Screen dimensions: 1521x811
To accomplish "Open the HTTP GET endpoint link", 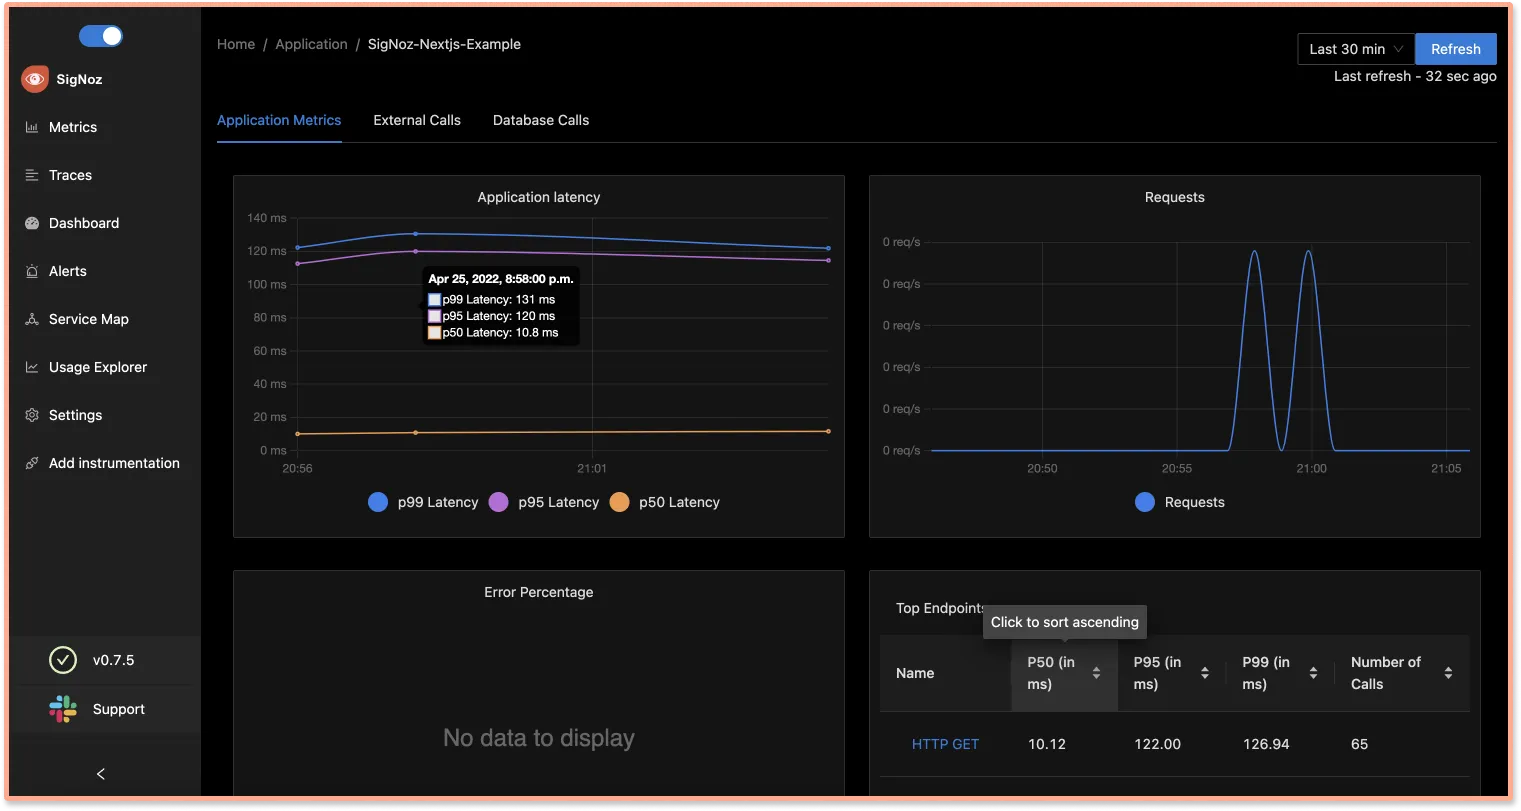I will tap(945, 744).
